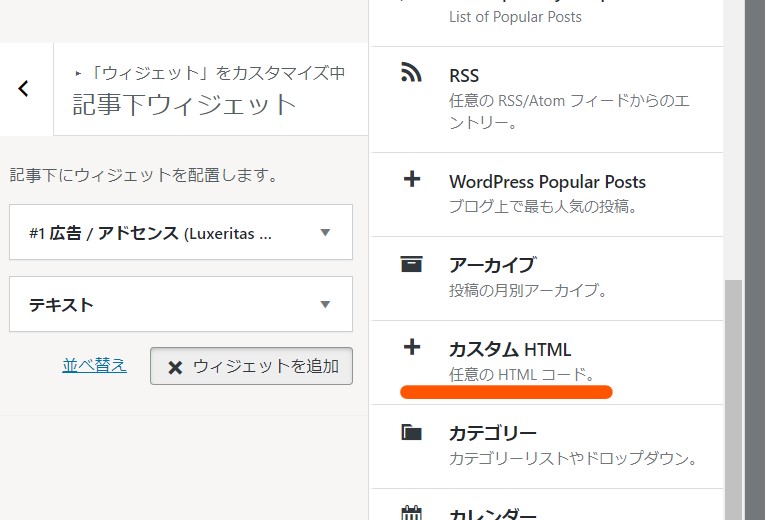Select the カレンダー widget title
This screenshot has height=520, width=765.
(x=492, y=514)
